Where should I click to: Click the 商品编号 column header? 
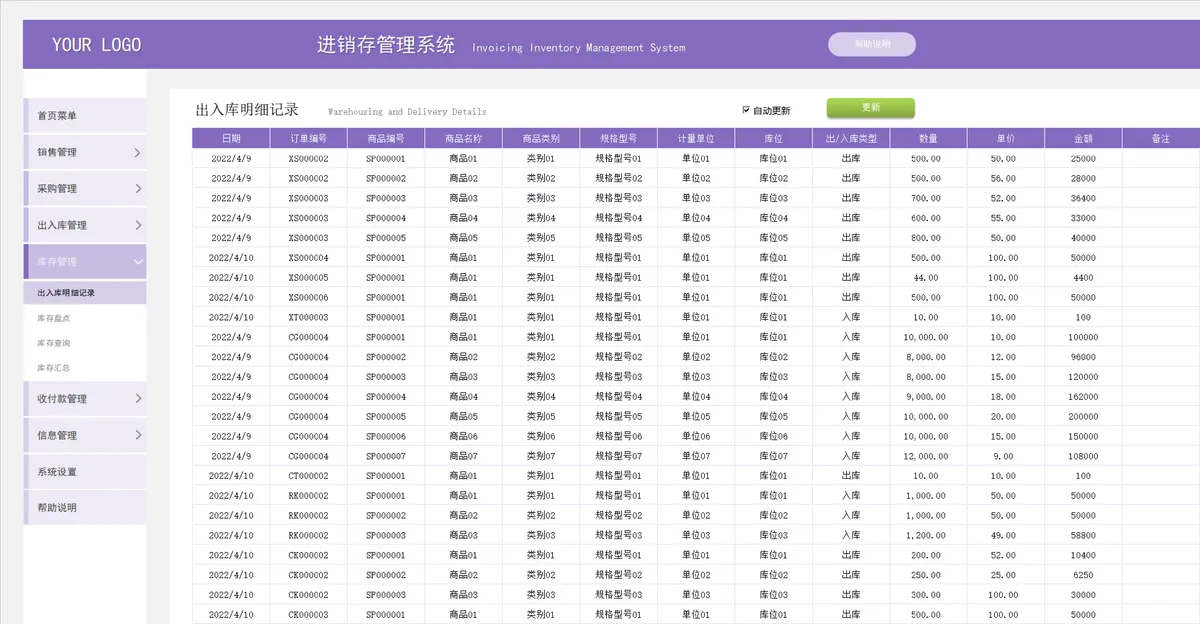(386, 138)
